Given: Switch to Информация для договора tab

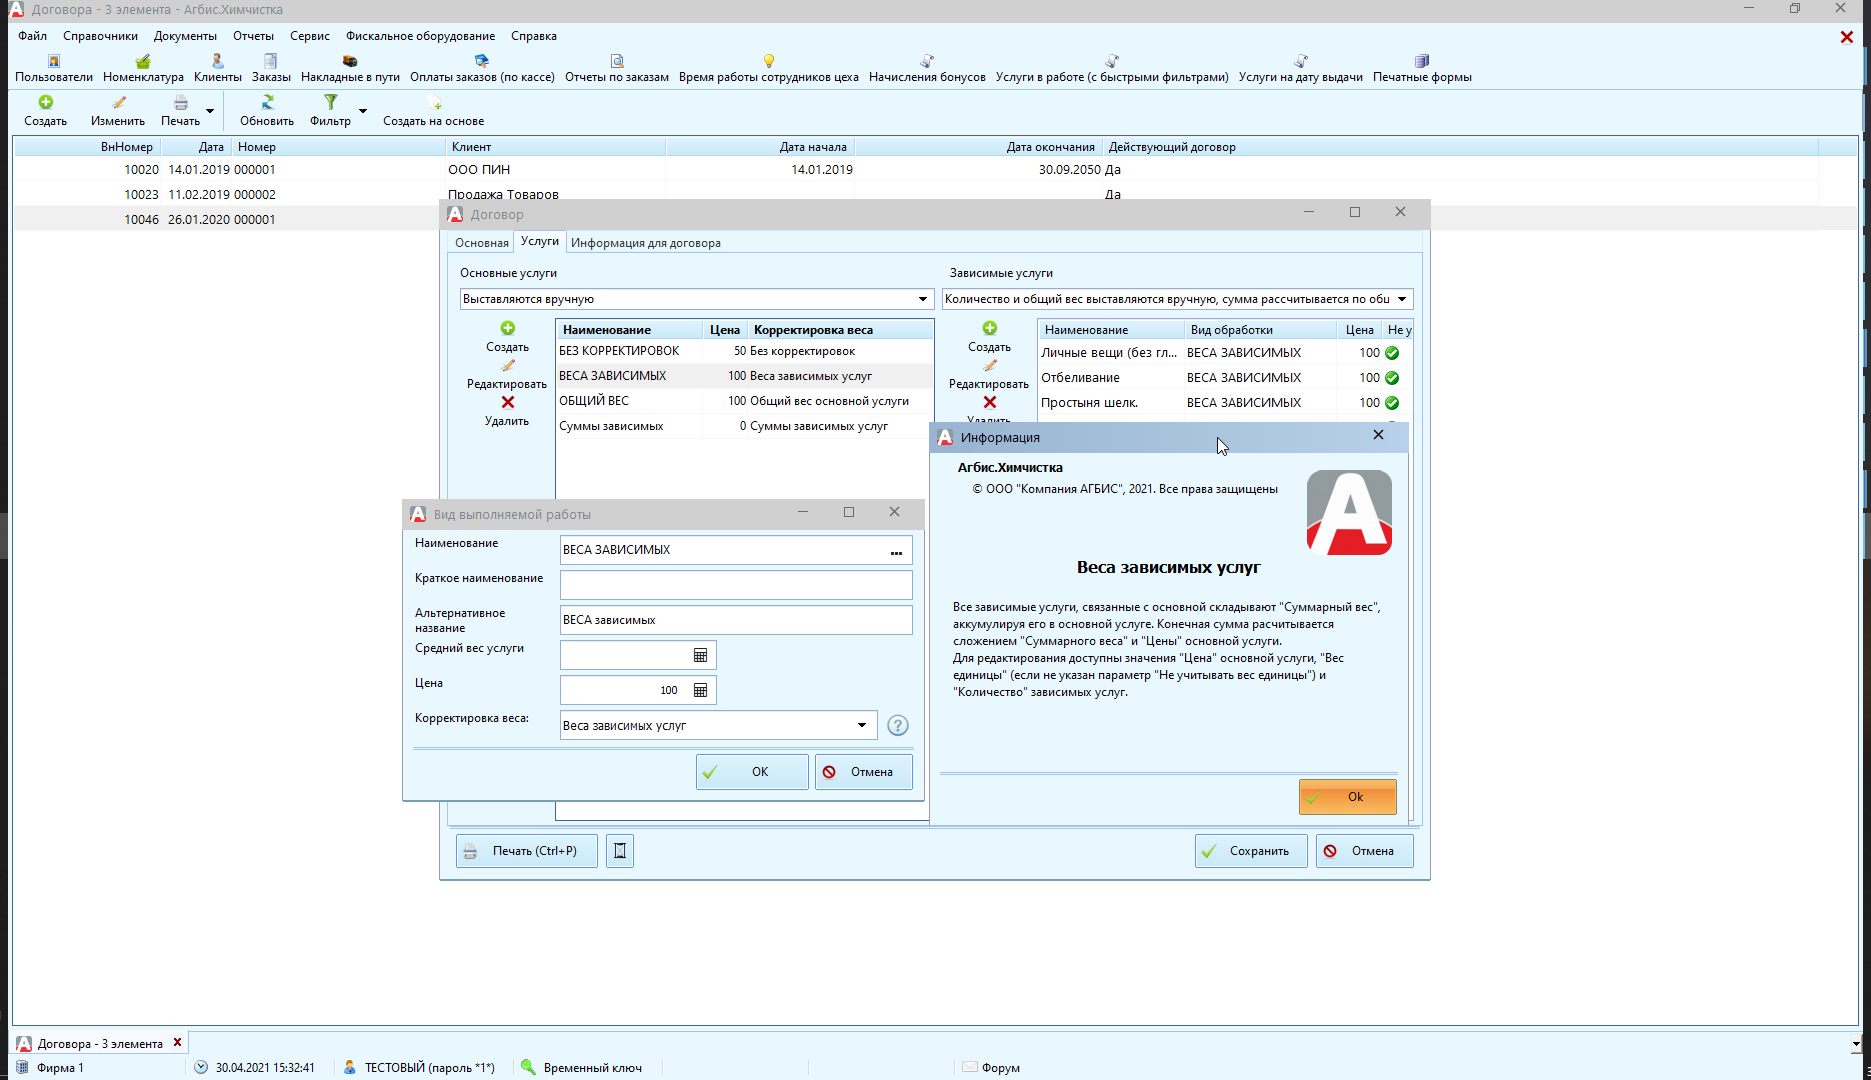Looking at the screenshot, I should tap(646, 243).
